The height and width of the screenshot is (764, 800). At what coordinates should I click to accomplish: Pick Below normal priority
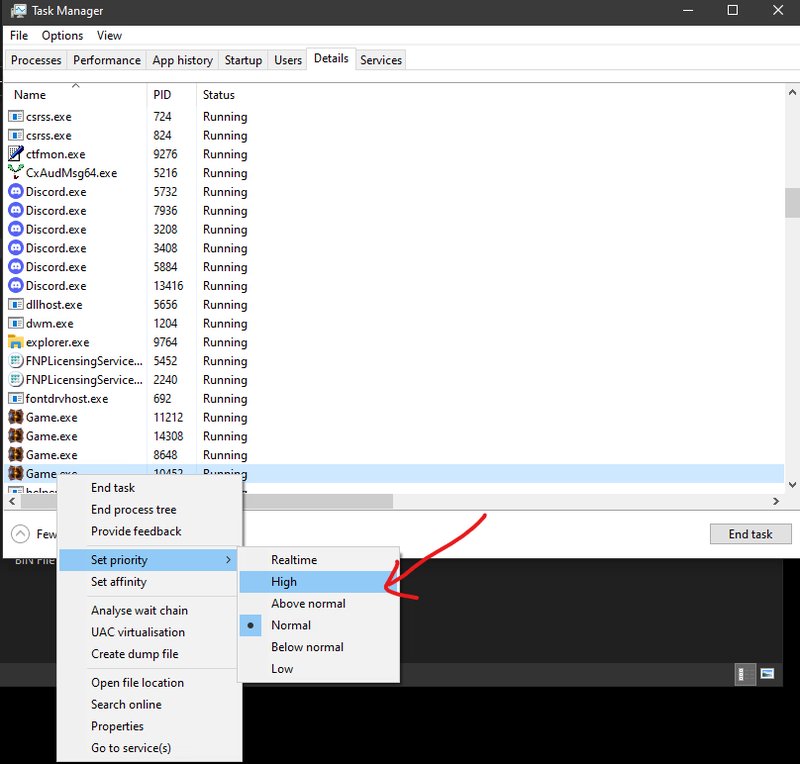coord(319,647)
